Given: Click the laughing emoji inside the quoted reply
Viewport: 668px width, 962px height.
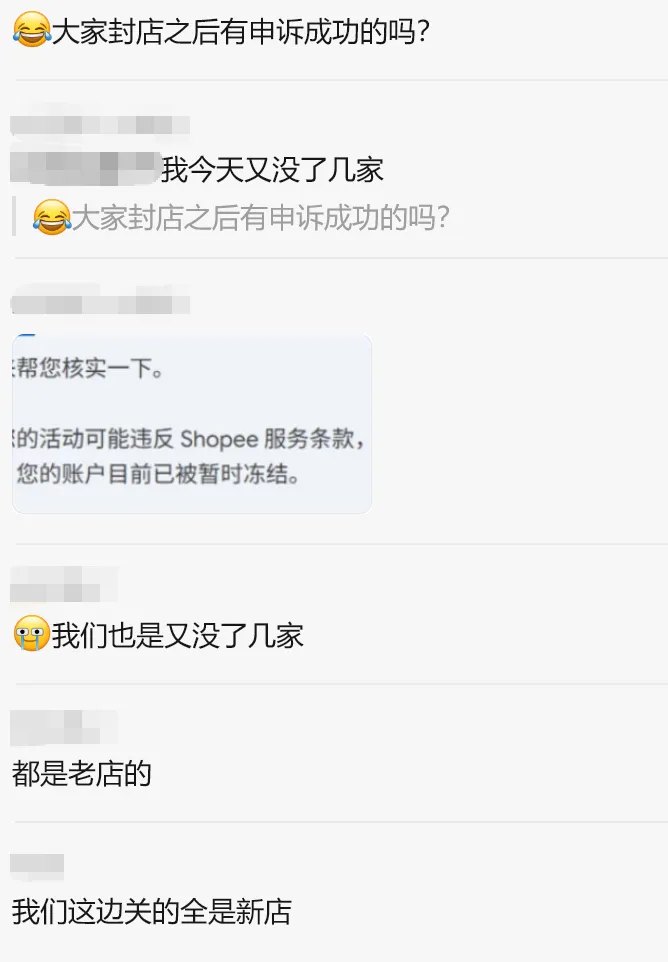Looking at the screenshot, I should click(52, 217).
